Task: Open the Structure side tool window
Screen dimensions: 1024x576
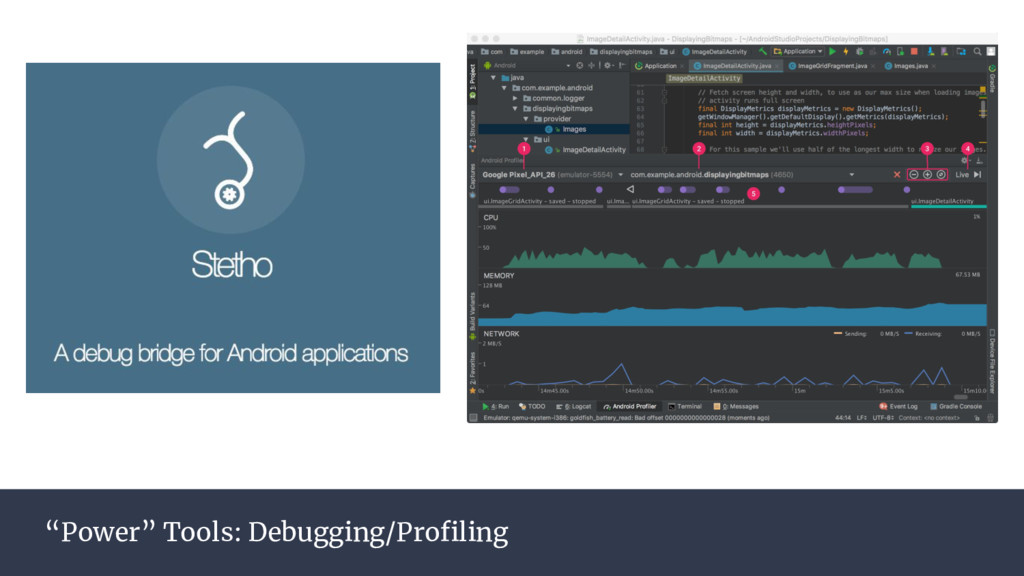Action: click(x=473, y=131)
